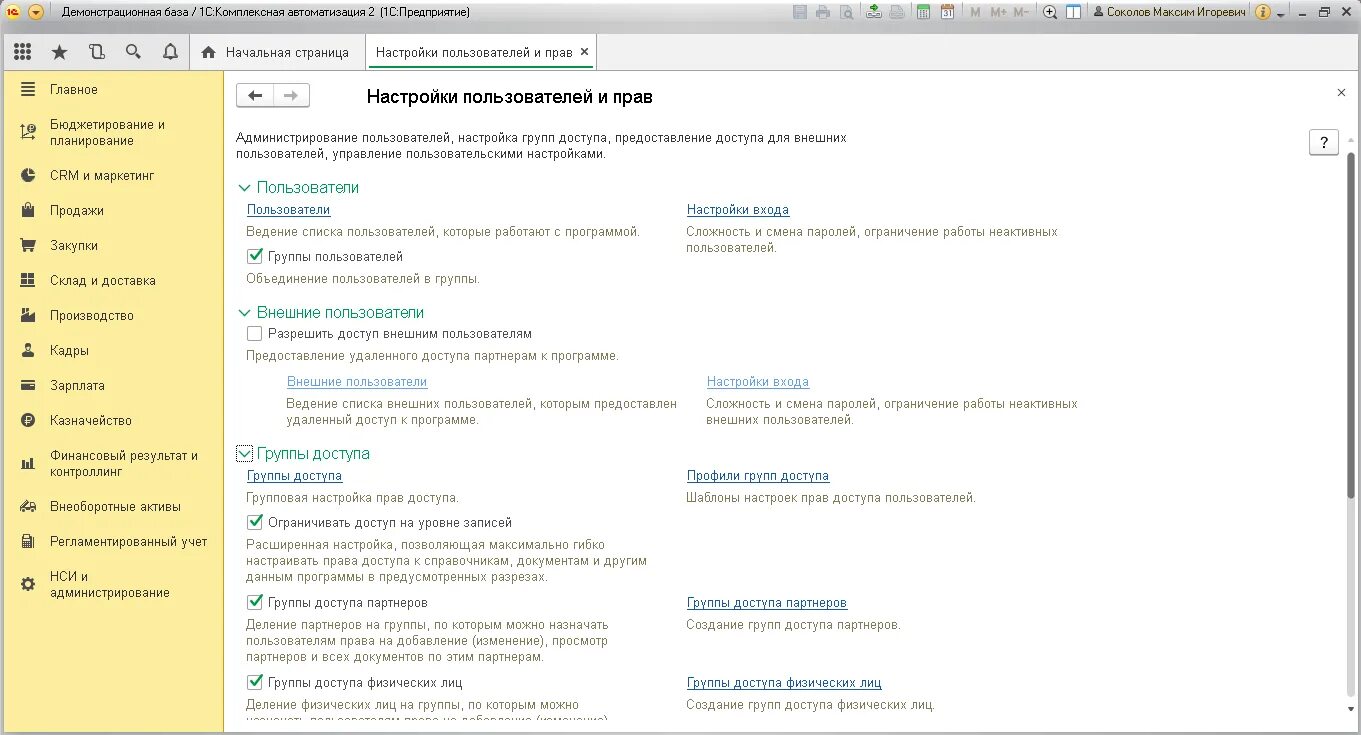1361x735 pixels.
Task: Open the Calendar icon
Action: 946,12
